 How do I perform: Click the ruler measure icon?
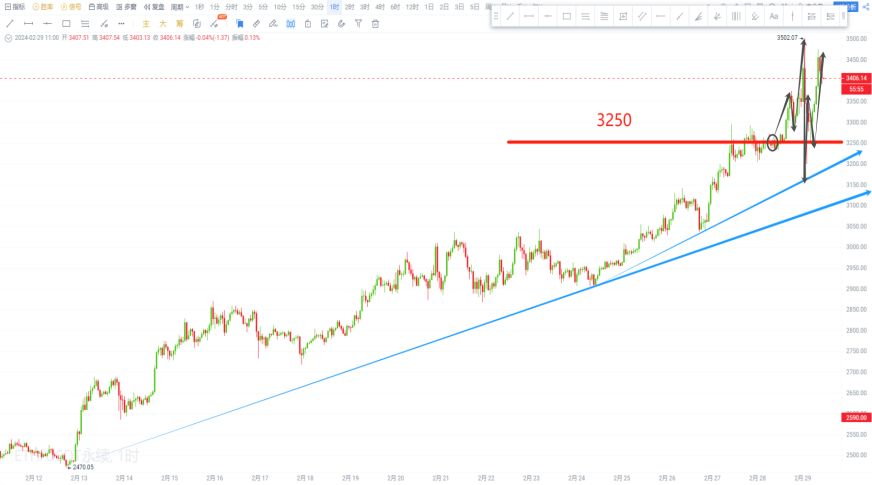point(256,23)
